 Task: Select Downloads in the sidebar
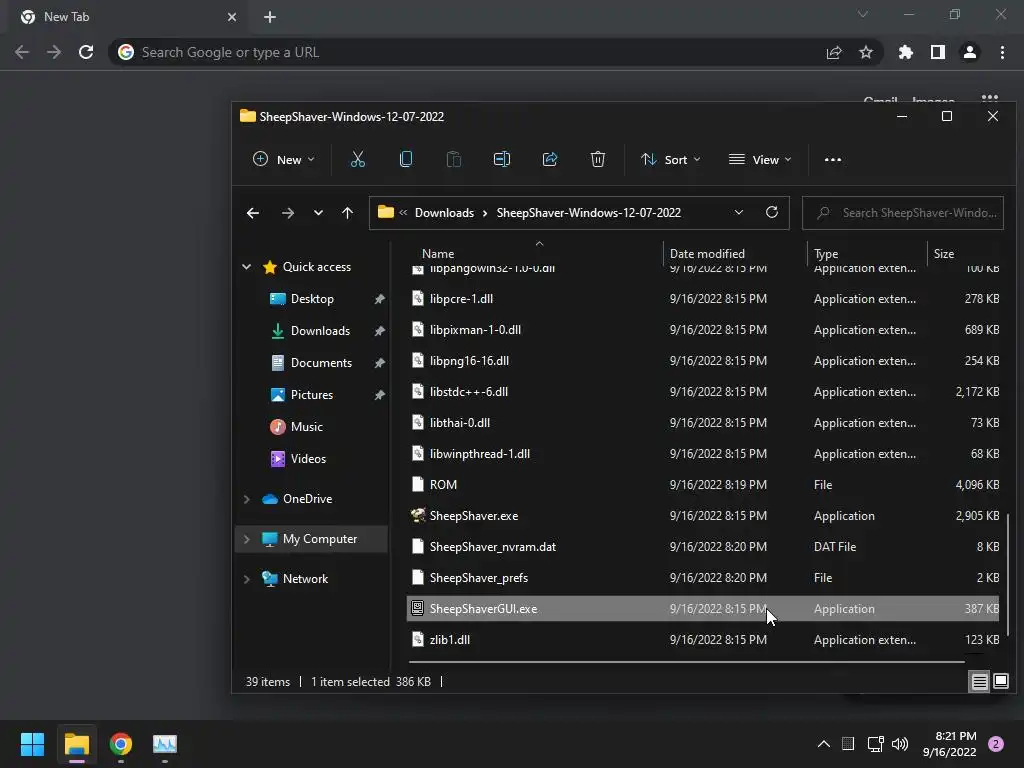[320, 330]
